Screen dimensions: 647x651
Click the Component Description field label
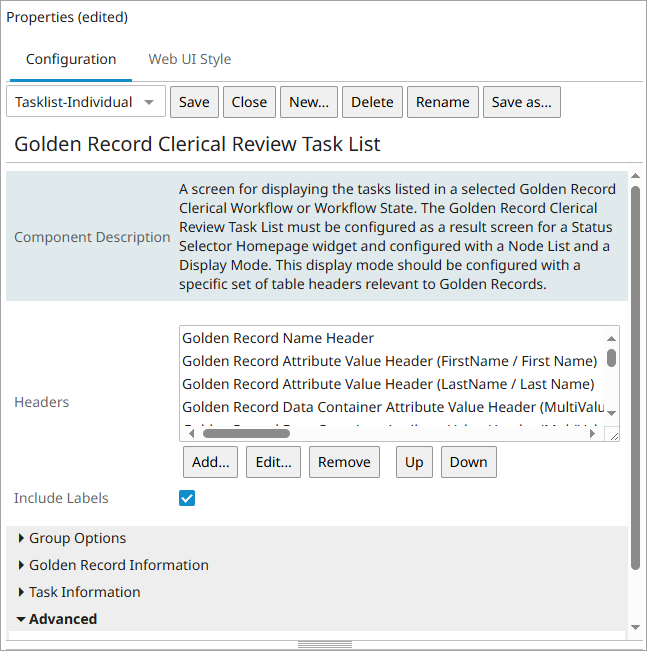point(92,237)
